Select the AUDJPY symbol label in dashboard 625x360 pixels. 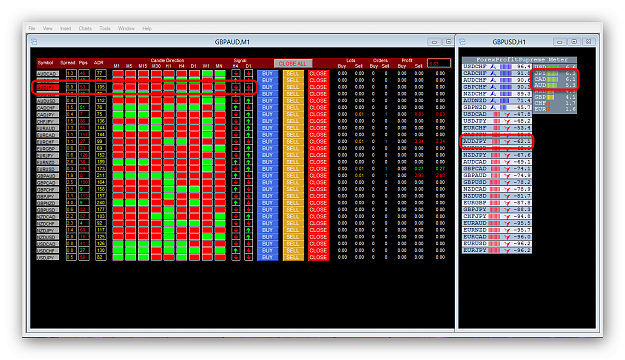[47, 87]
